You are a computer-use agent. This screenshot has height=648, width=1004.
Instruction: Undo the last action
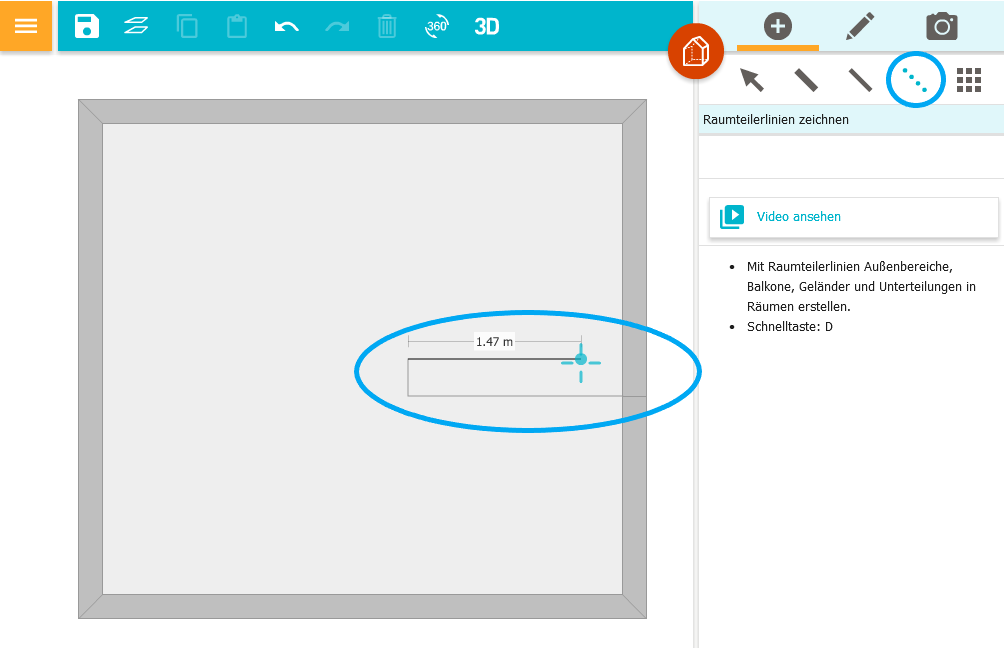[x=287, y=26]
